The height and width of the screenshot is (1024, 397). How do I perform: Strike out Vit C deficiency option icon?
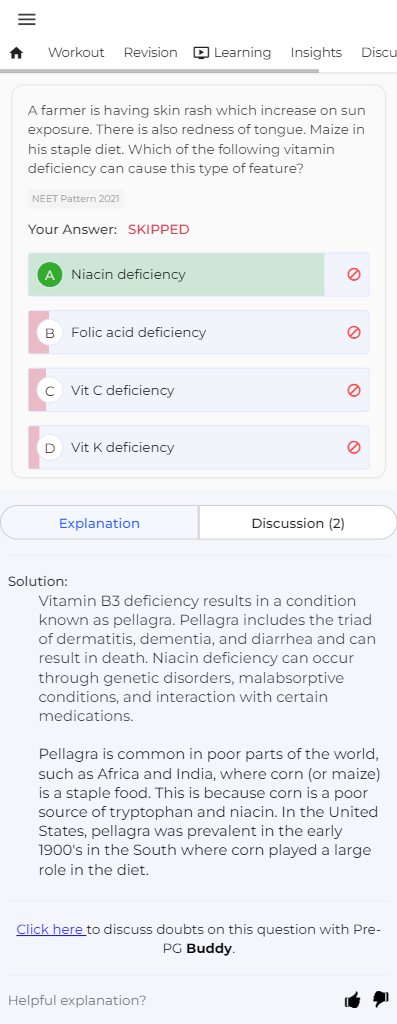pyautogui.click(x=354, y=390)
